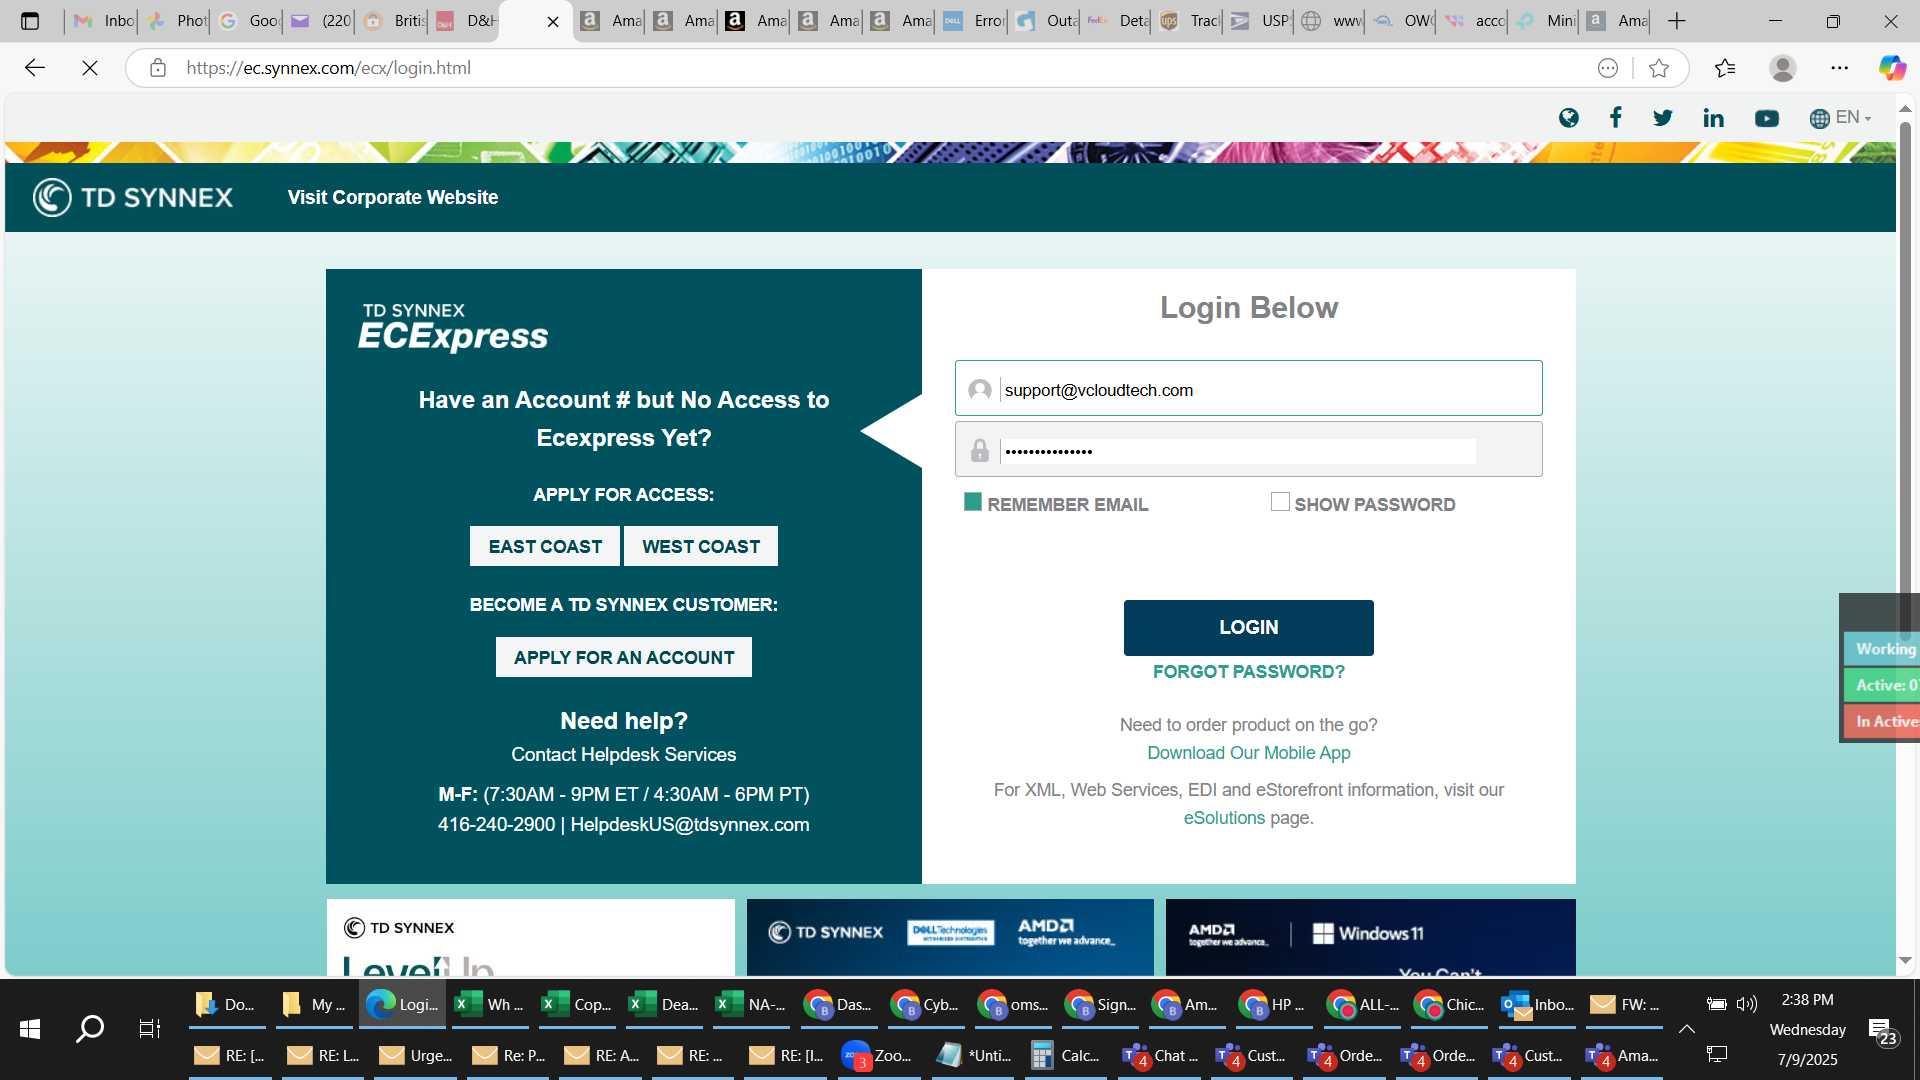1920x1080 pixels.
Task: Open Visit Corporate Website link
Action: [x=393, y=197]
